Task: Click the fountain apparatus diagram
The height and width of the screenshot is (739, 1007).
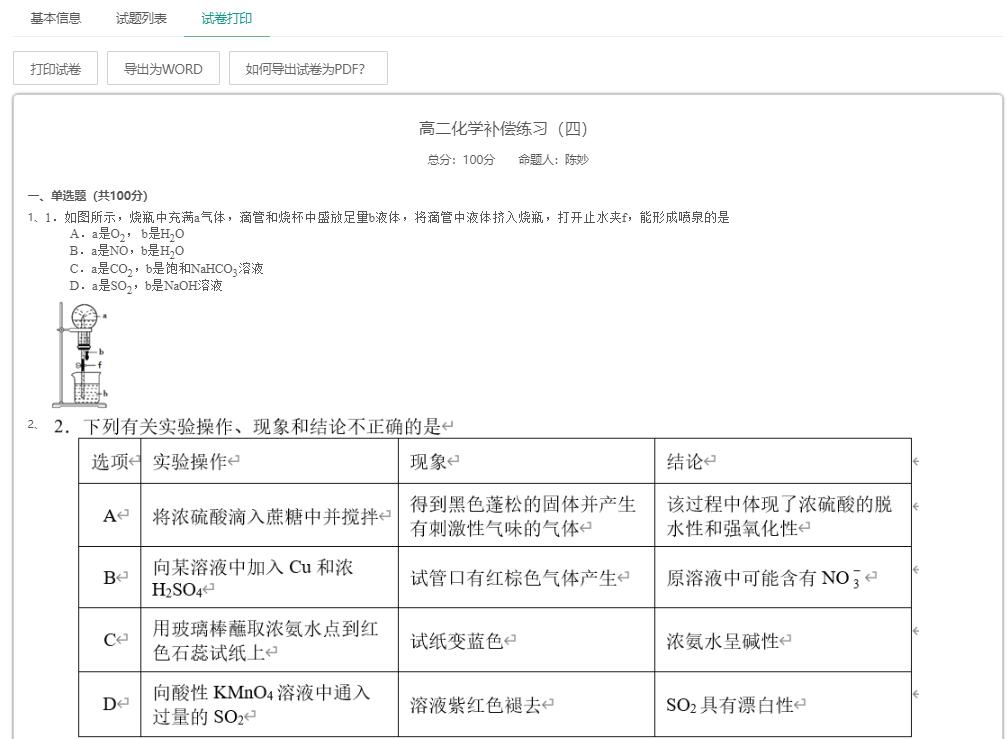Action: [80, 354]
